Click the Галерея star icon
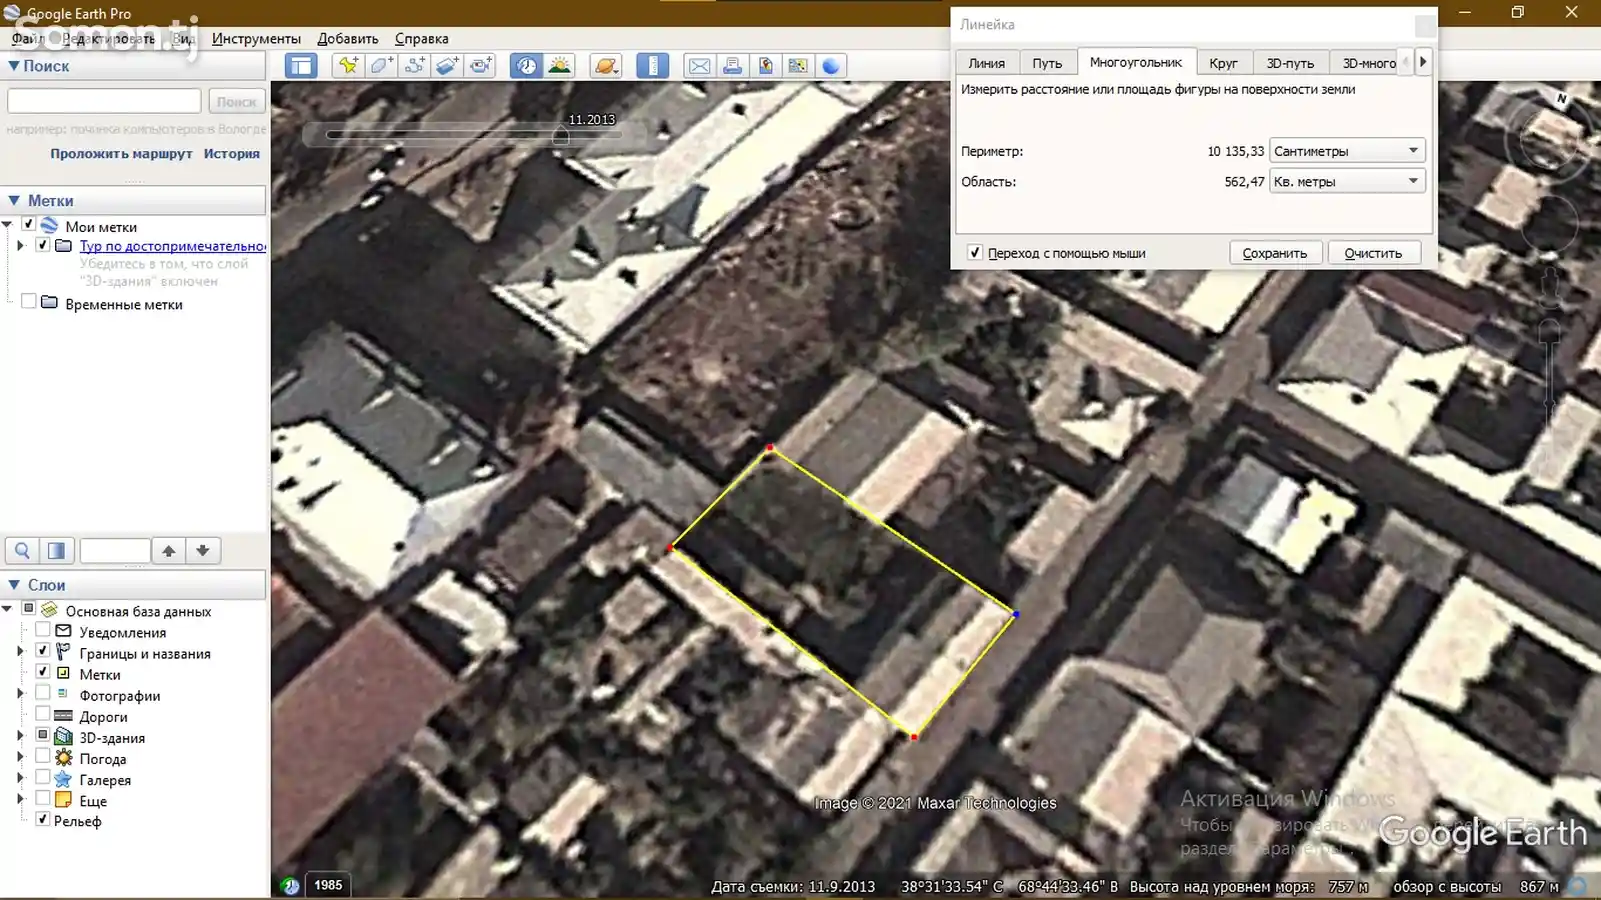Screen dimensions: 1601x900 pos(63,779)
